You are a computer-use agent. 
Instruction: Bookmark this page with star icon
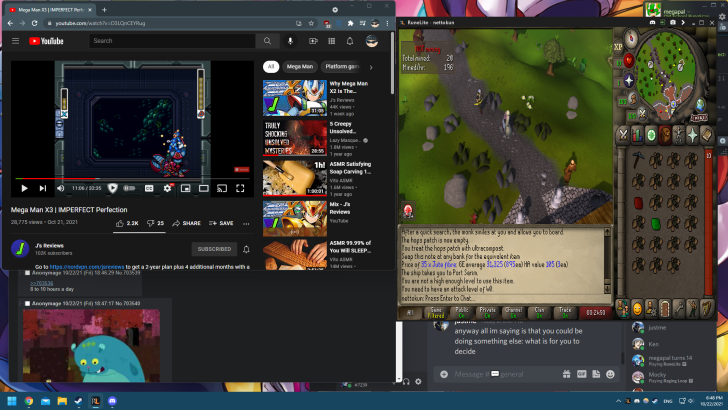pyautogui.click(x=311, y=23)
